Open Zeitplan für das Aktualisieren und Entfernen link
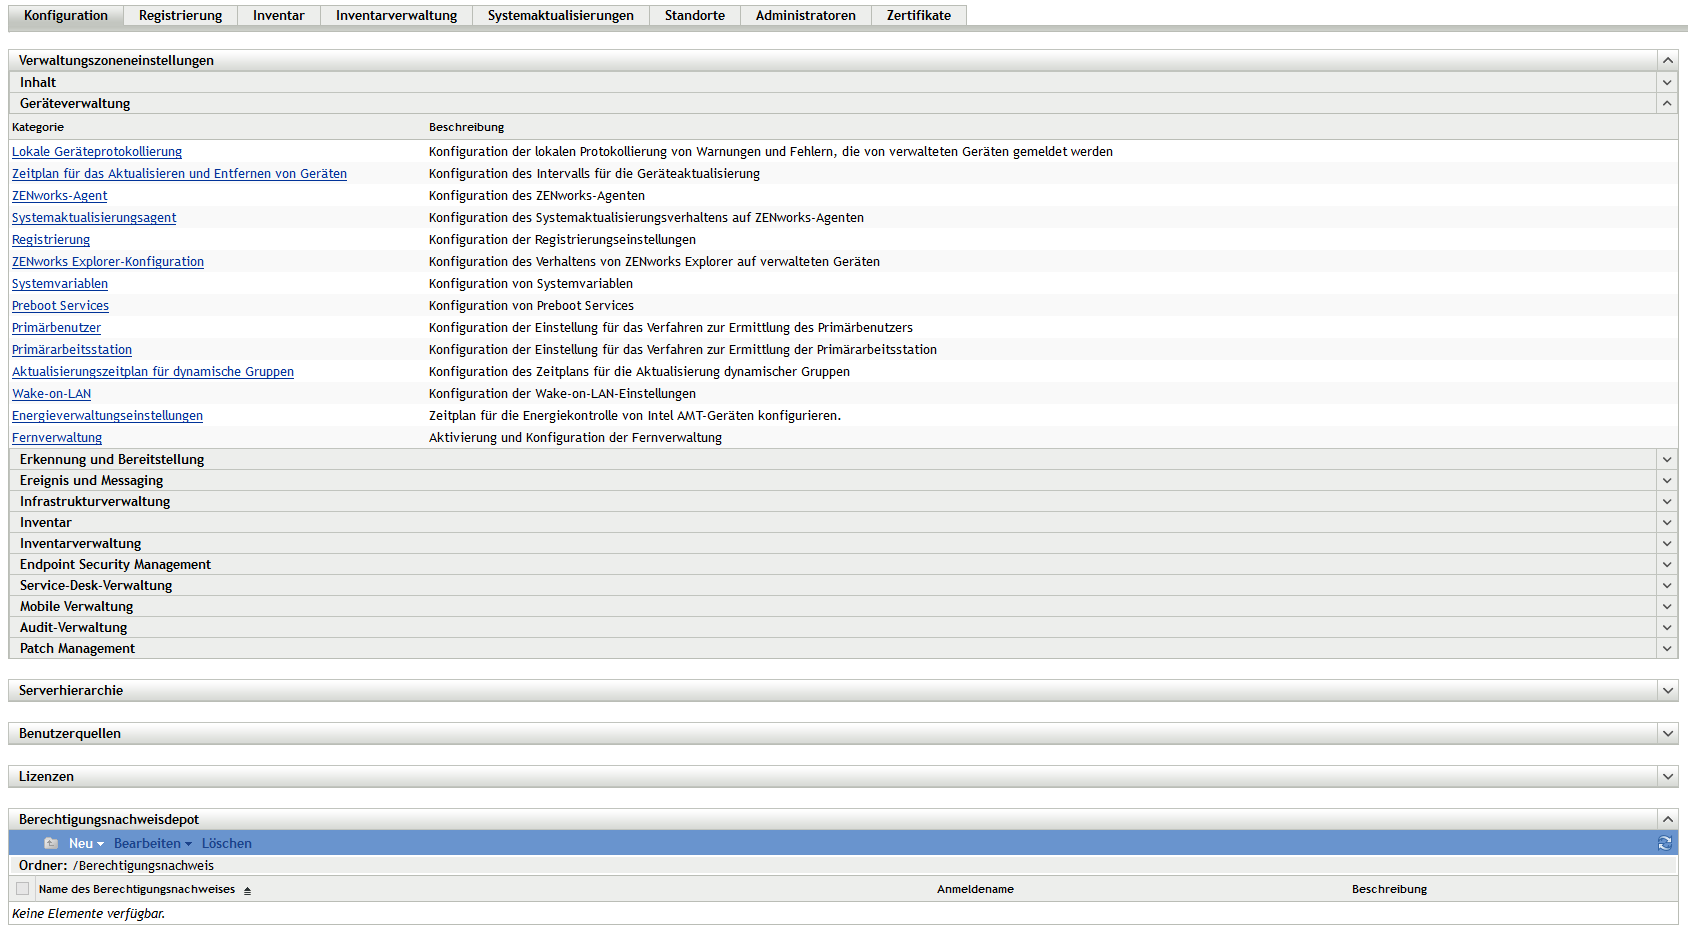The width and height of the screenshot is (1688, 936). tap(180, 174)
